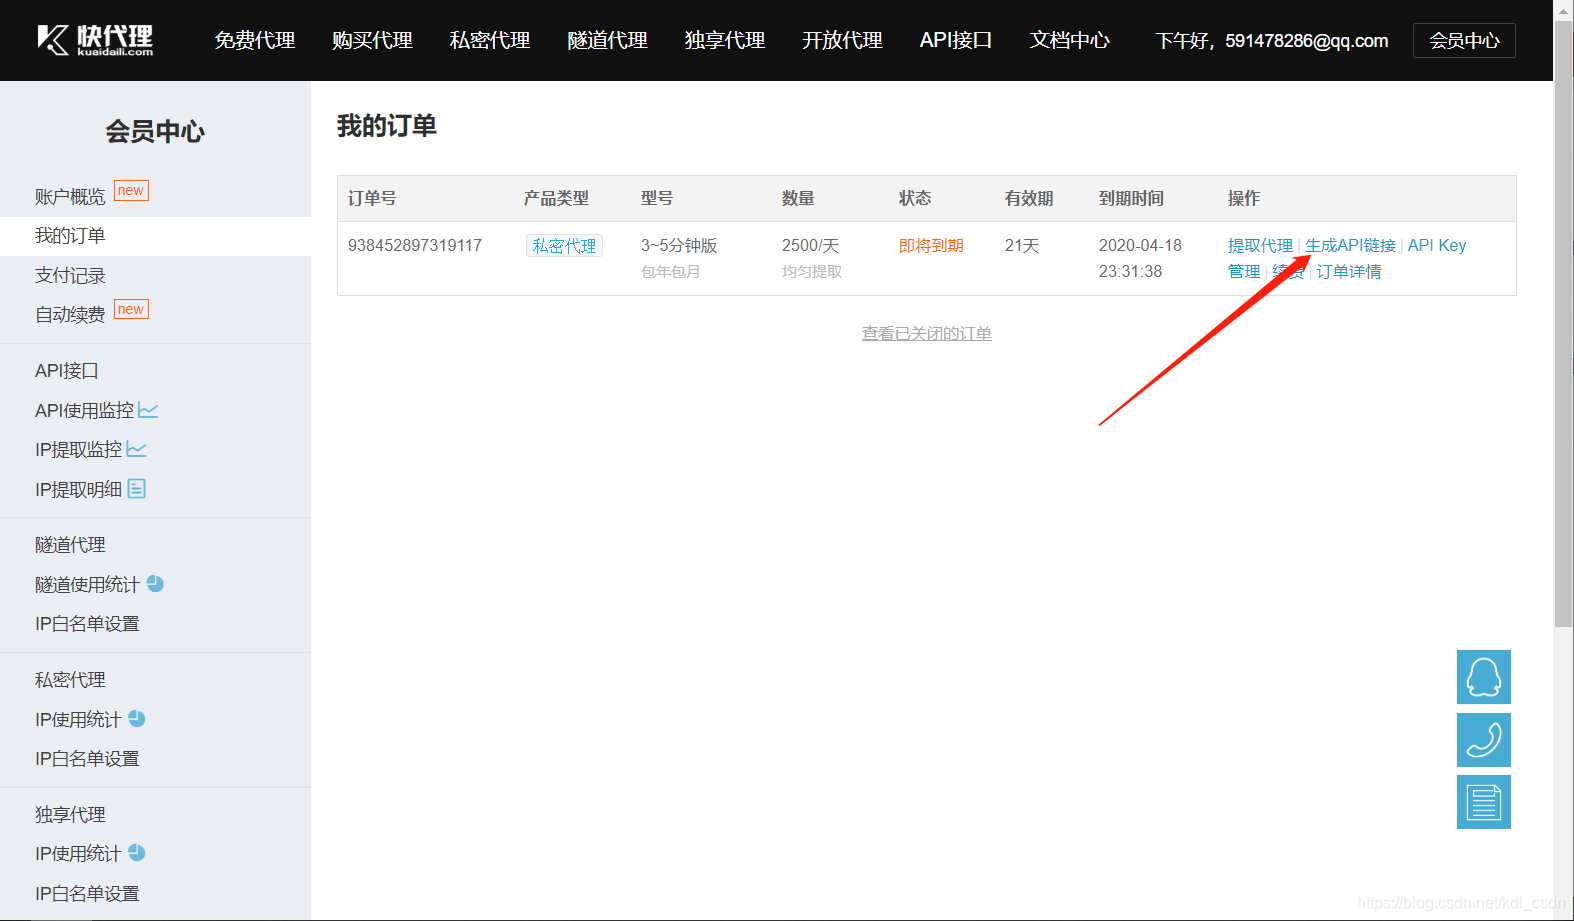Screen dimensions: 1574x921
Task: Select 隧道使用统计 in sidebar
Action: tap(87, 584)
